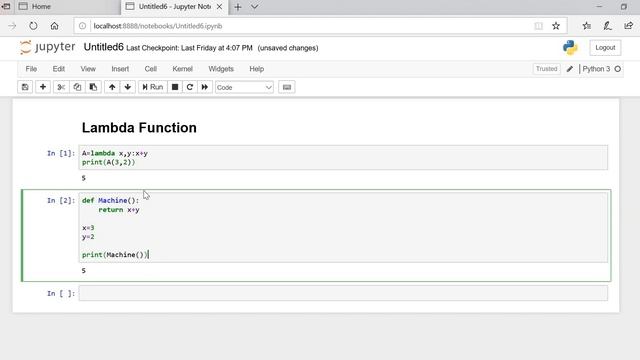640x360 pixels.
Task: Open a new browser tab with plus
Action: pyautogui.click(x=238, y=7)
